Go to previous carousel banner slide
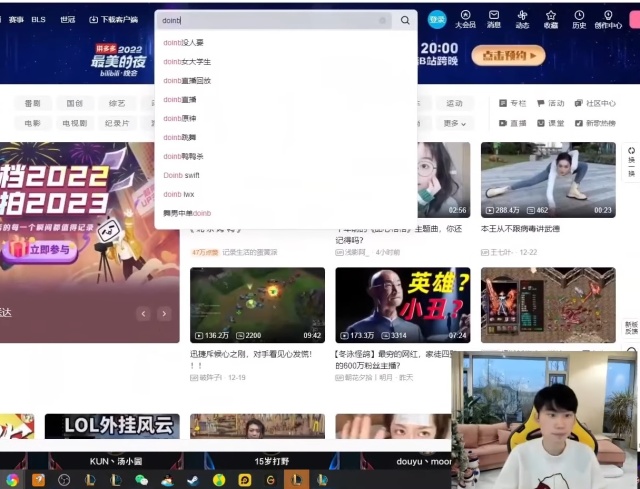The width and height of the screenshot is (640, 489). [x=143, y=313]
